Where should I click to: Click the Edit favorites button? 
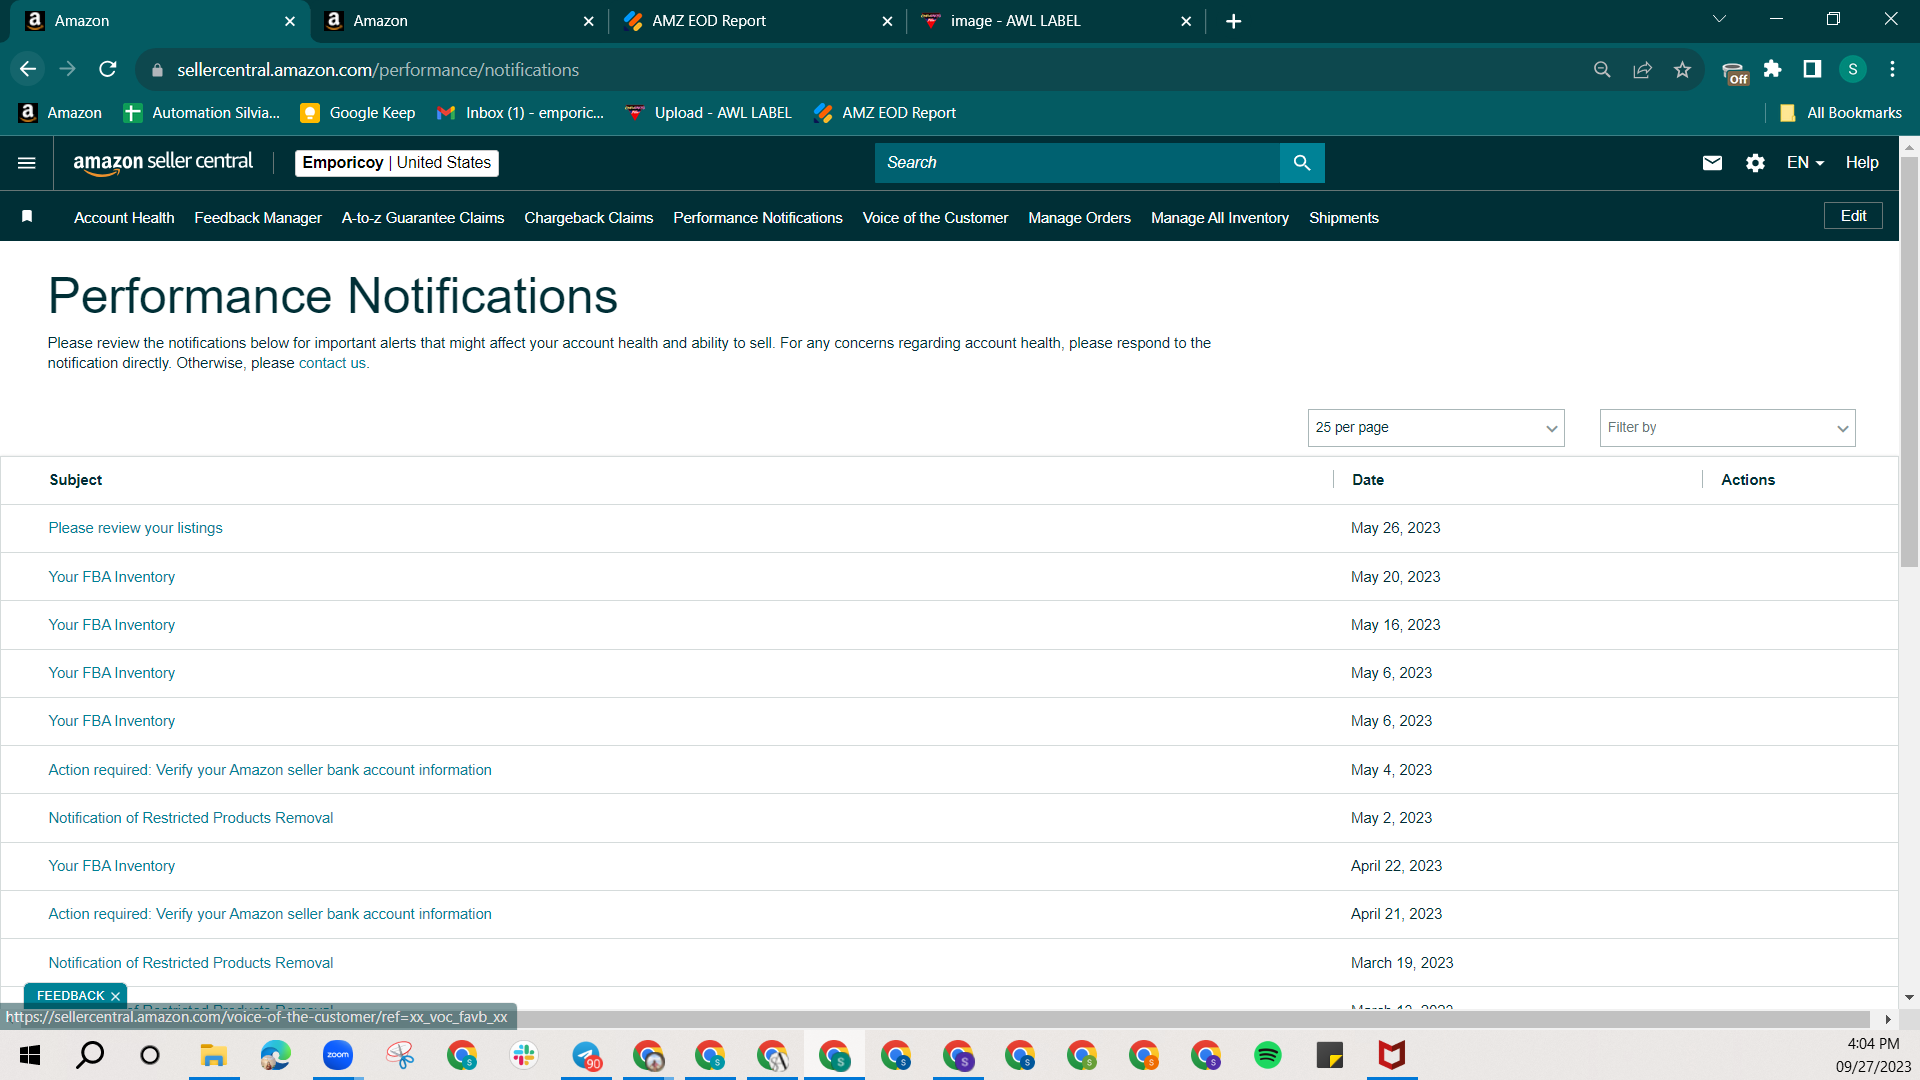[x=1853, y=216]
